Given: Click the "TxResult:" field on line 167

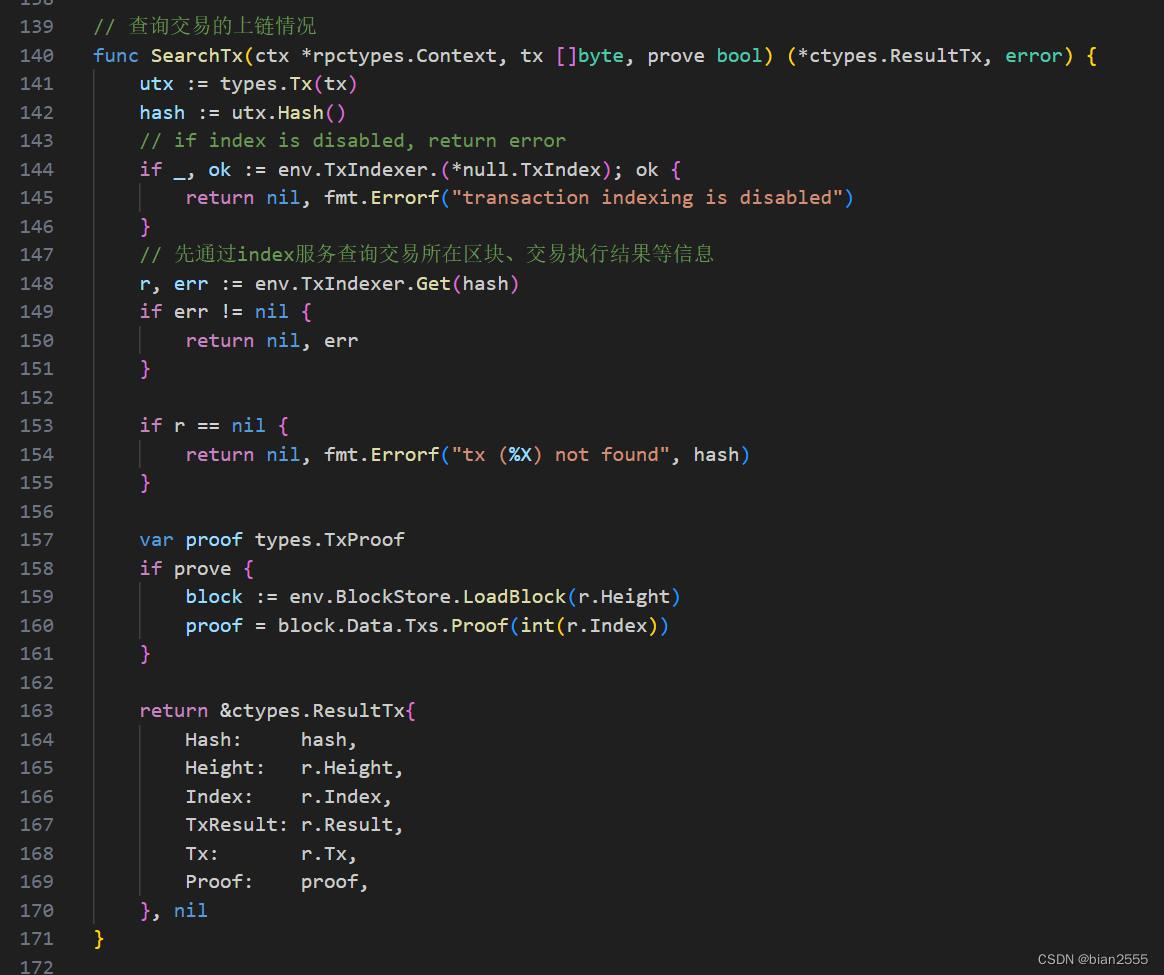Looking at the screenshot, I should (x=236, y=825).
